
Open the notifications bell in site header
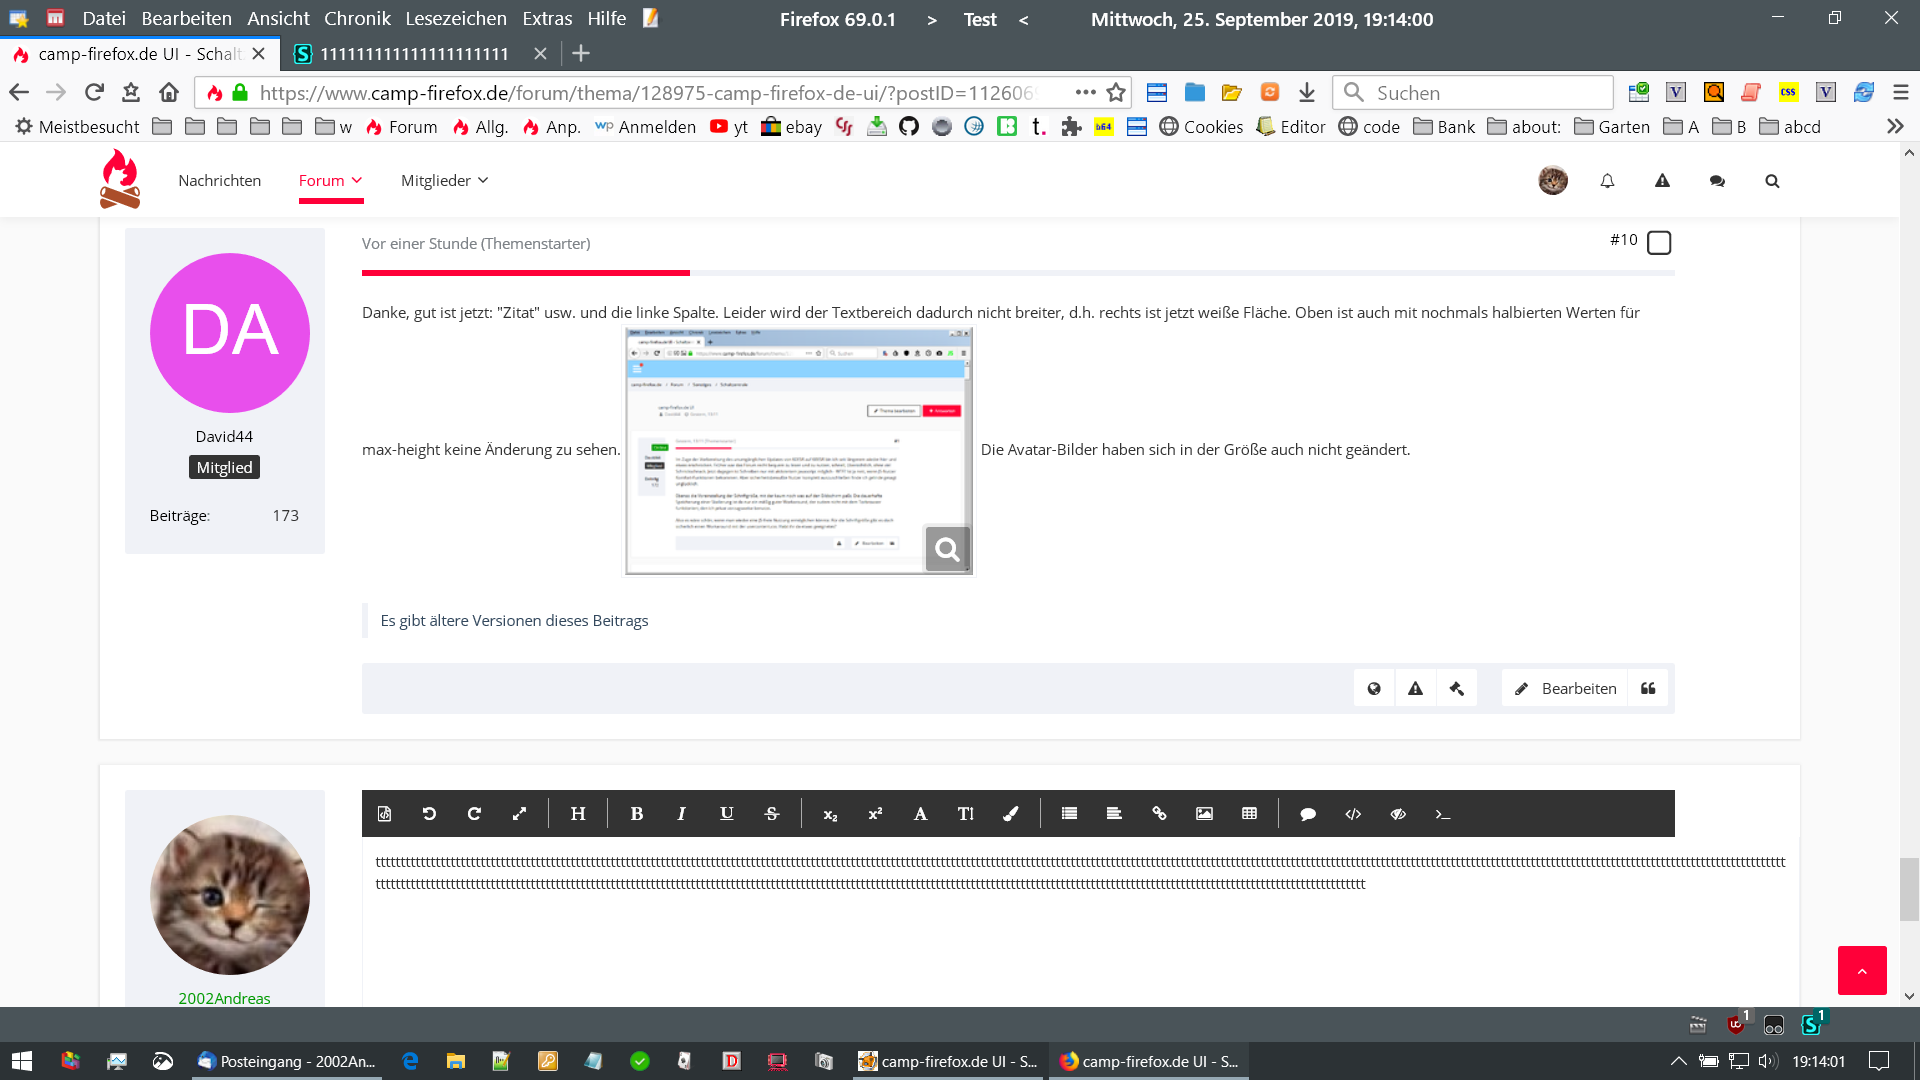(1607, 181)
